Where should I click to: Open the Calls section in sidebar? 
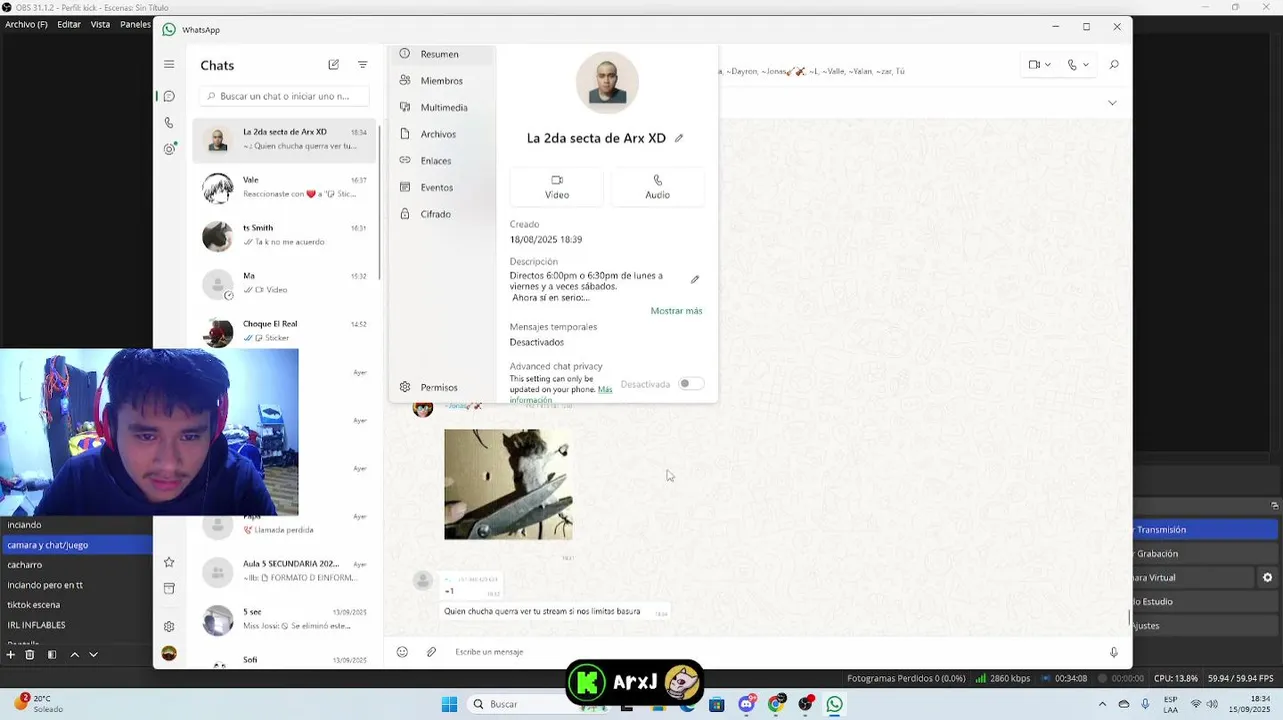(169, 123)
